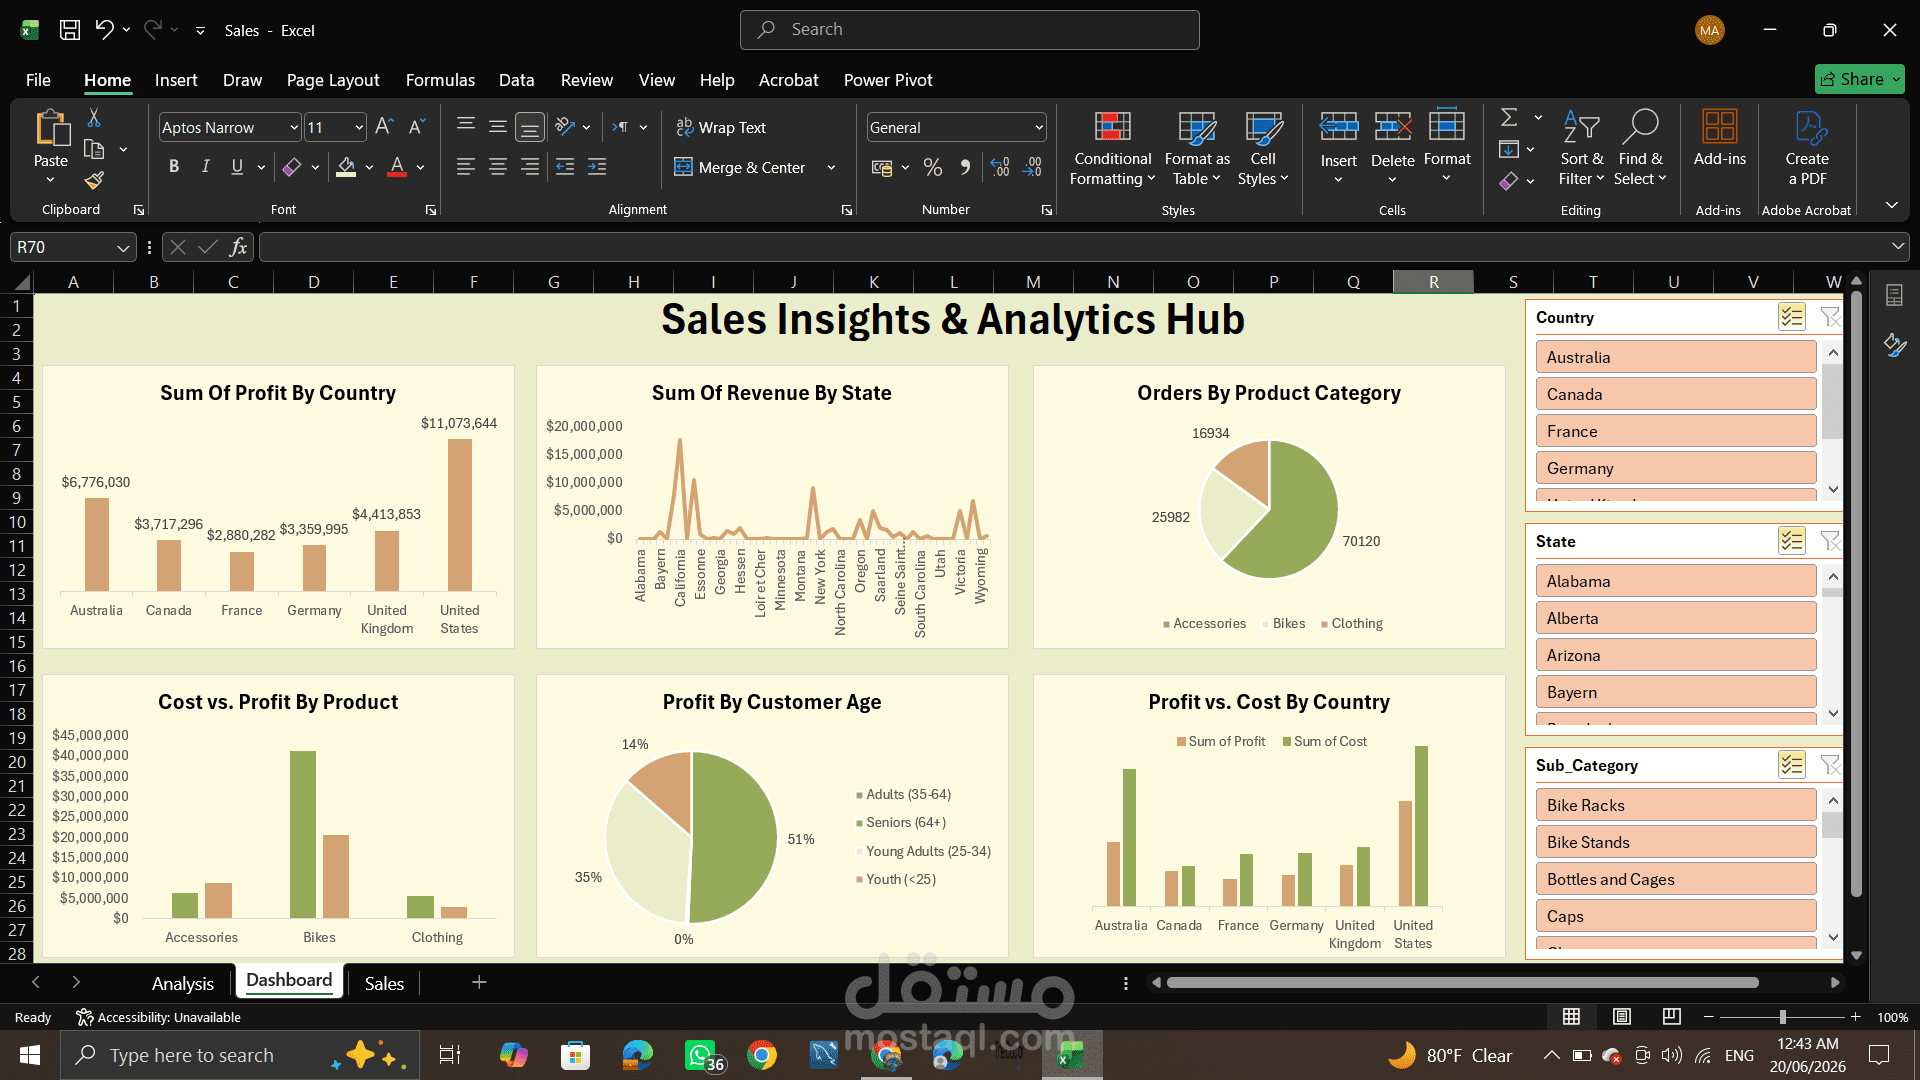Click the horizontal sheet scrollbar
This screenshot has height=1080, width=1920.
click(x=1462, y=983)
